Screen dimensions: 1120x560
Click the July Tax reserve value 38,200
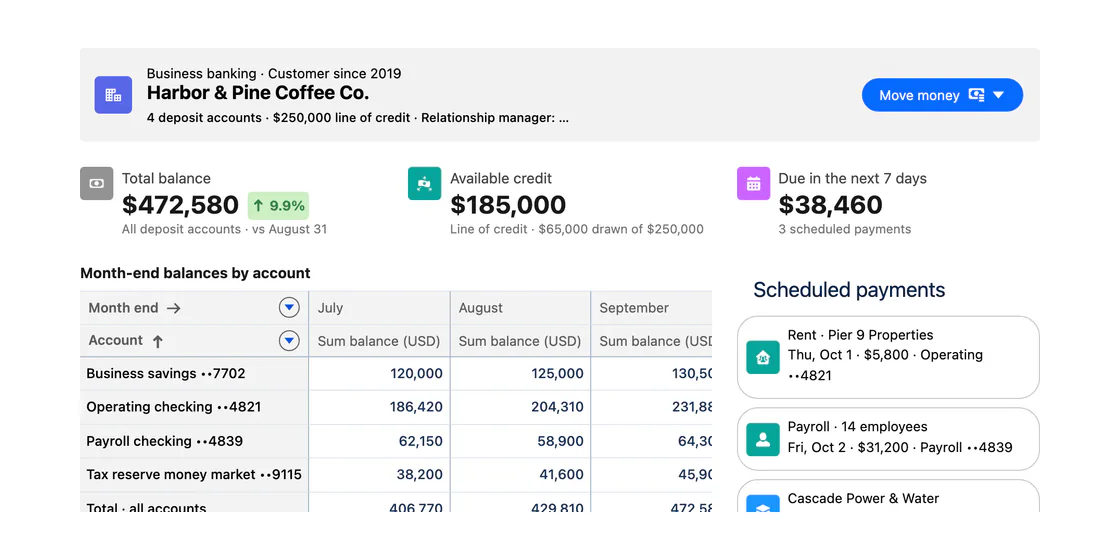click(421, 475)
